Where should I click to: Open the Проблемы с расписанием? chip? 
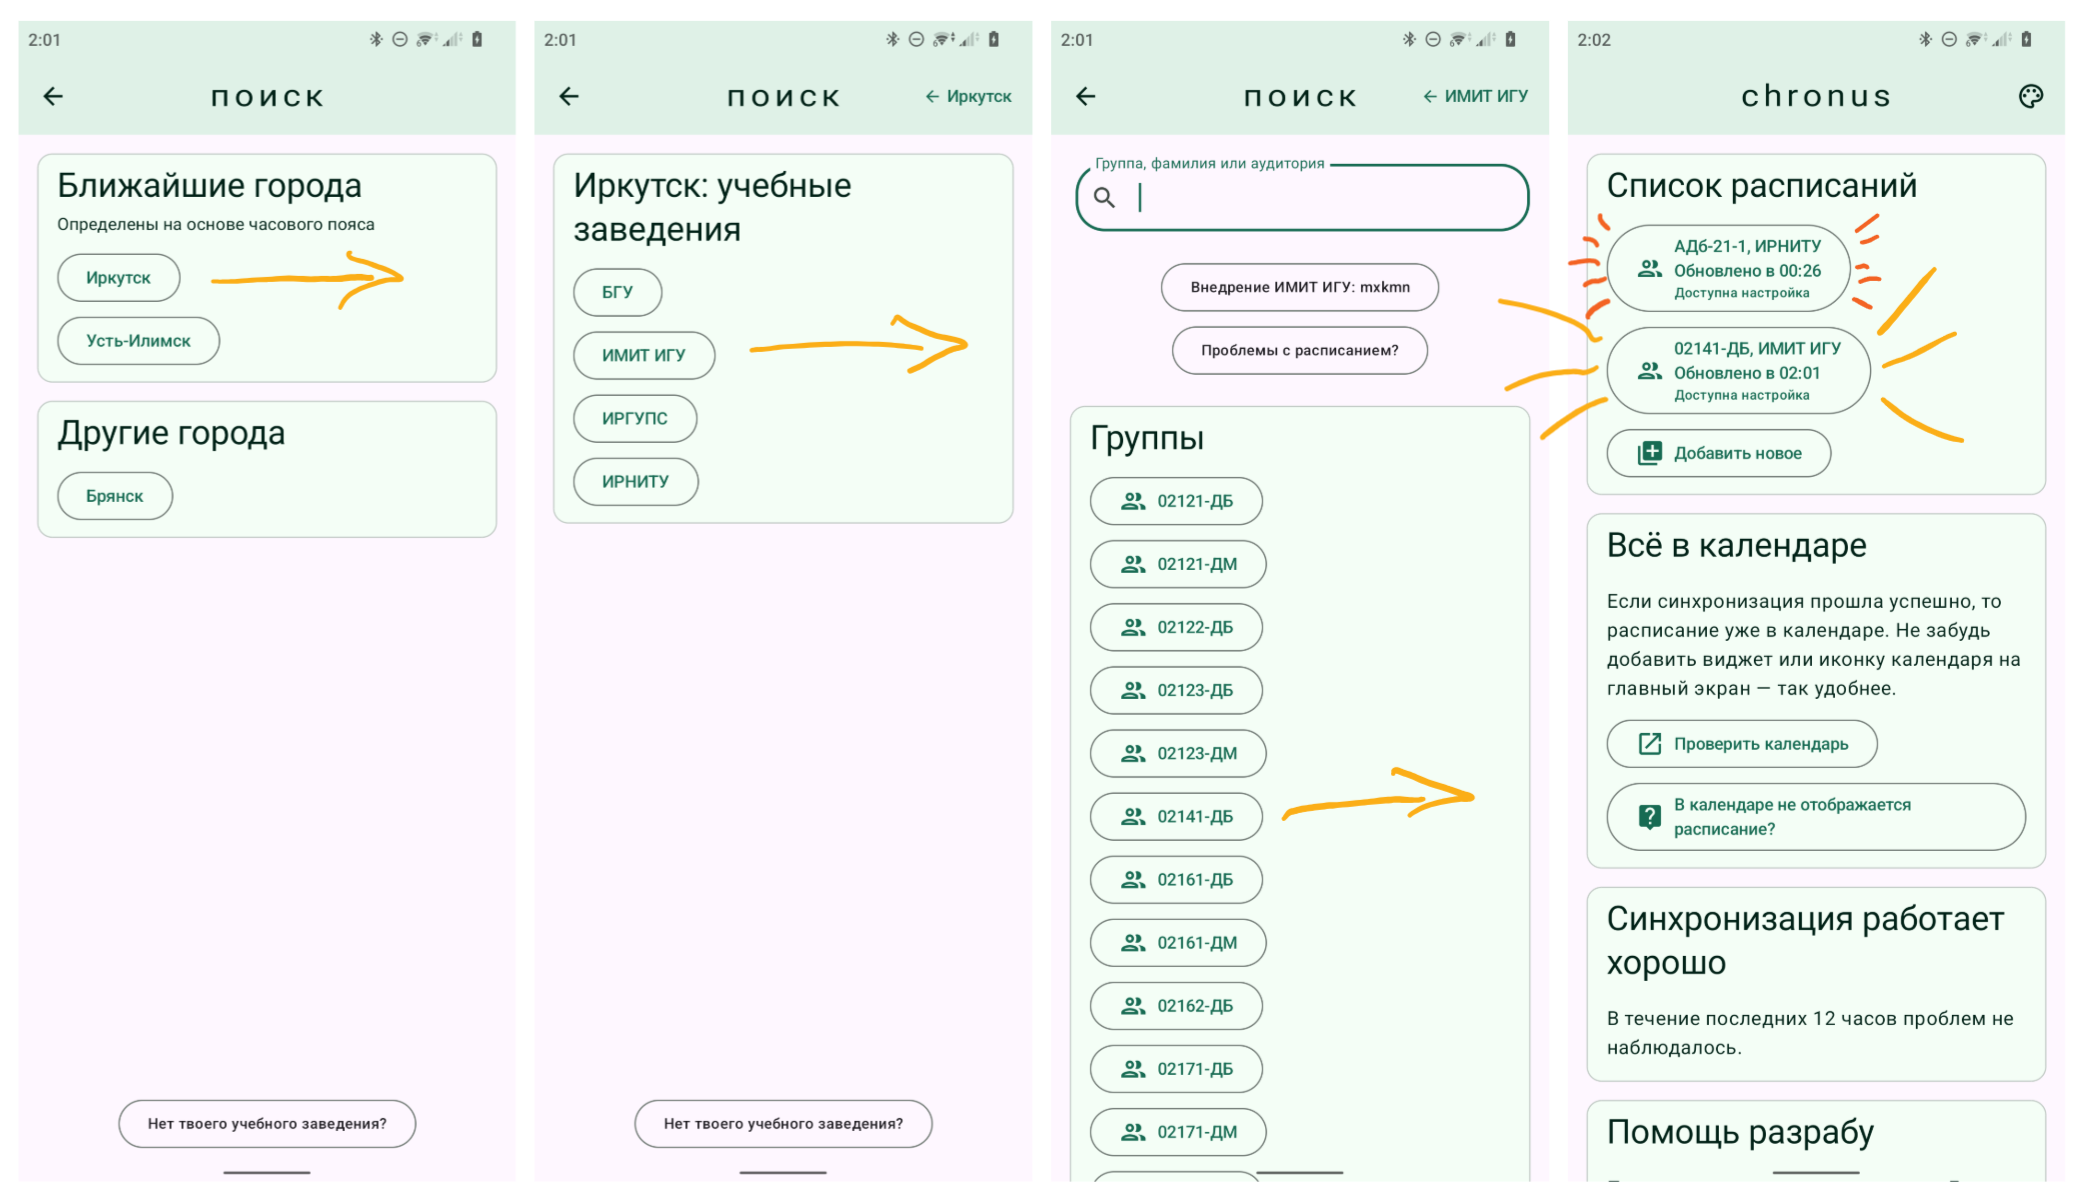pyautogui.click(x=1299, y=350)
